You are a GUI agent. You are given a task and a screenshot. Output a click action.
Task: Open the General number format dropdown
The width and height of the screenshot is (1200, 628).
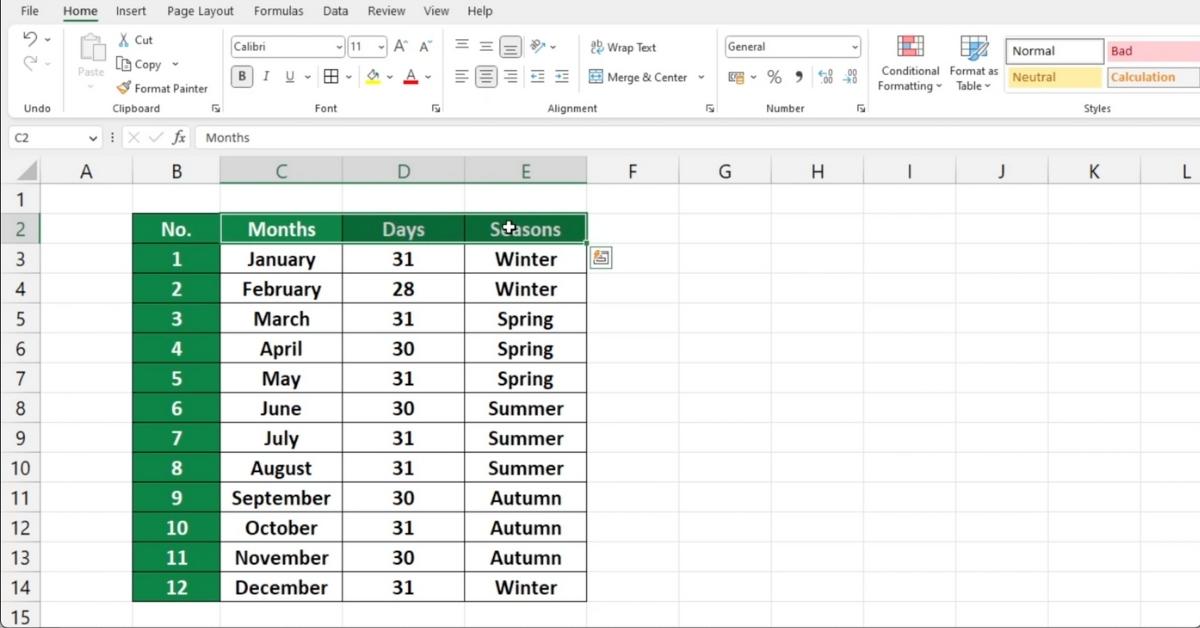(x=855, y=46)
